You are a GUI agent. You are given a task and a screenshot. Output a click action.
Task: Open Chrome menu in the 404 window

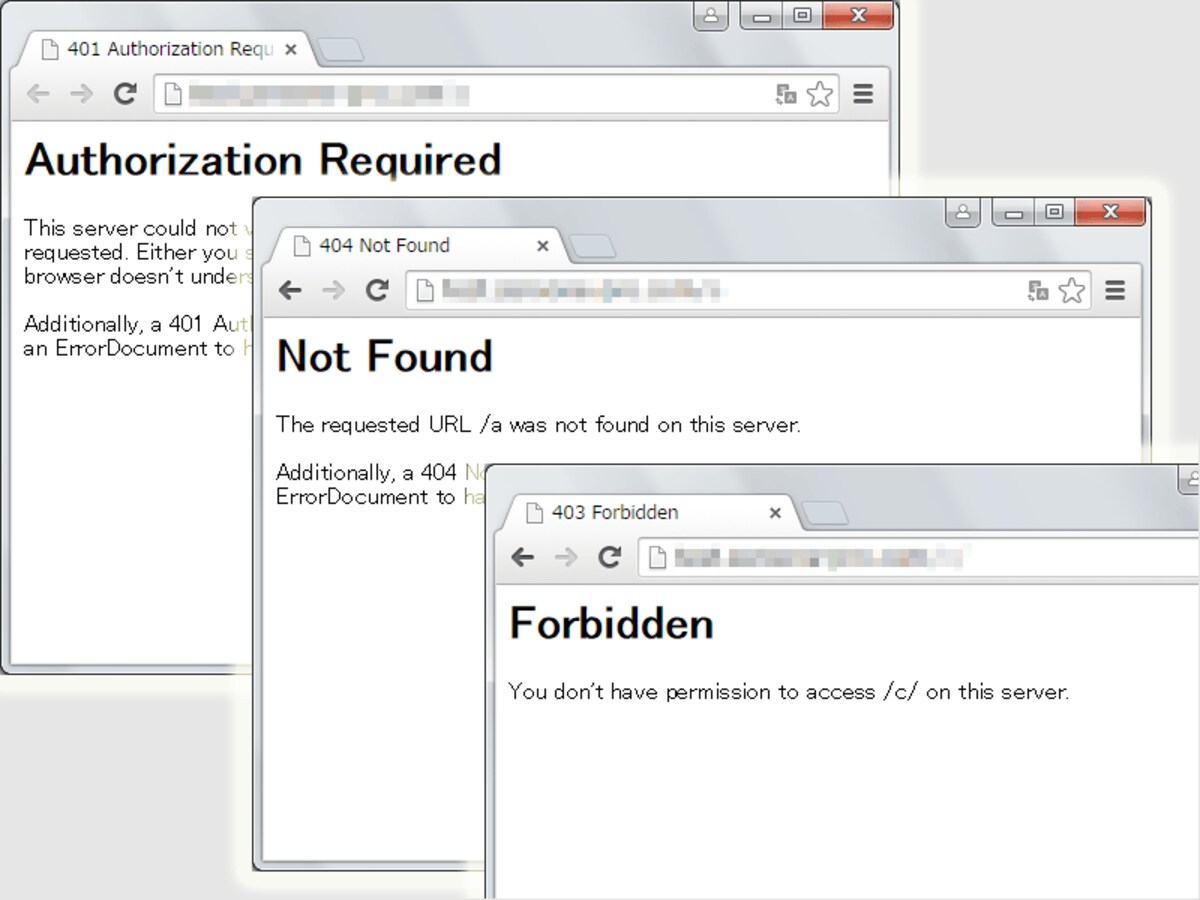tap(1115, 290)
